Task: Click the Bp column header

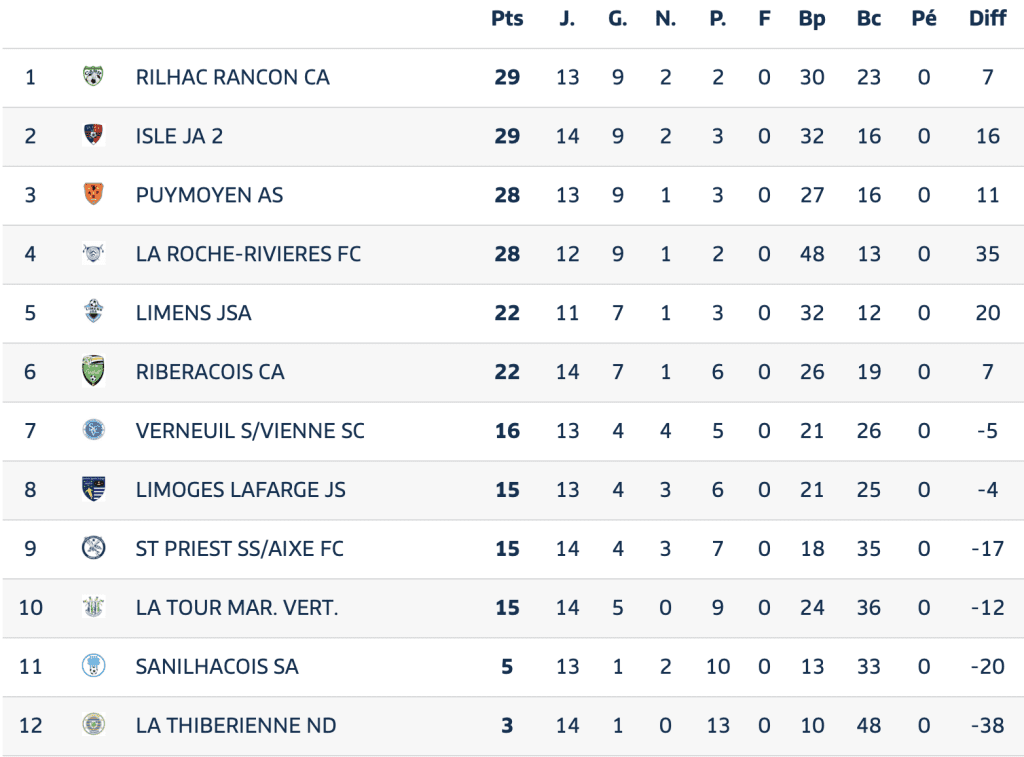Action: tap(812, 19)
